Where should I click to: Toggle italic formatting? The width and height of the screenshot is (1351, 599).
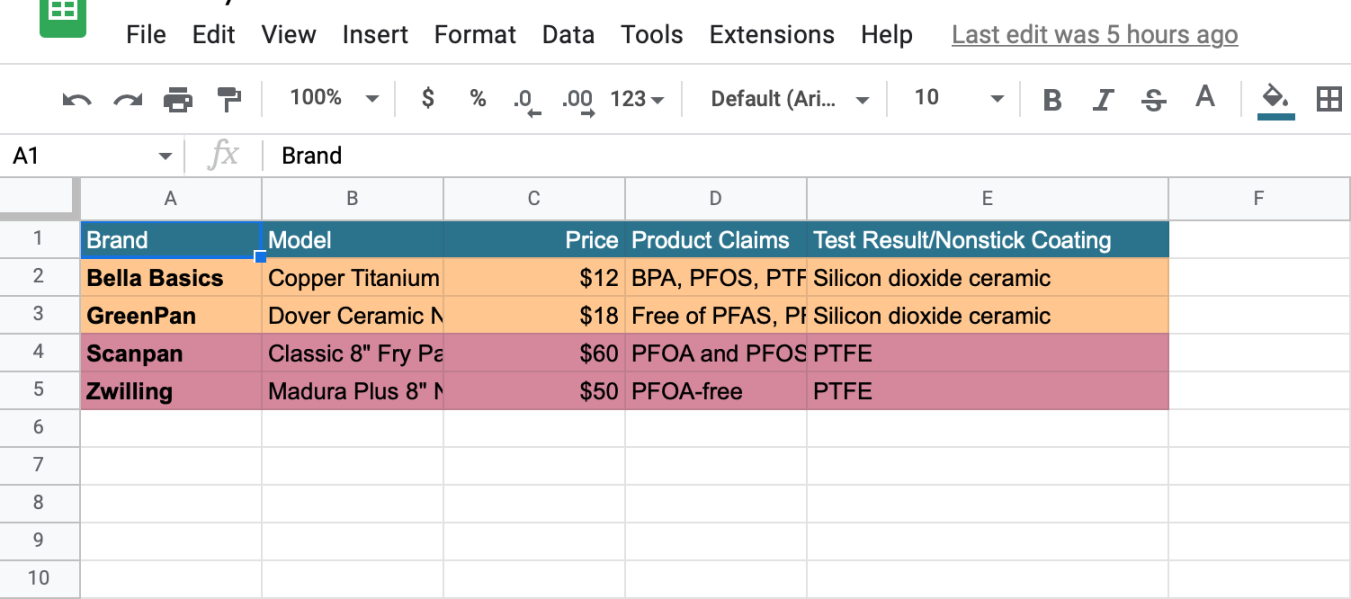click(x=1103, y=98)
